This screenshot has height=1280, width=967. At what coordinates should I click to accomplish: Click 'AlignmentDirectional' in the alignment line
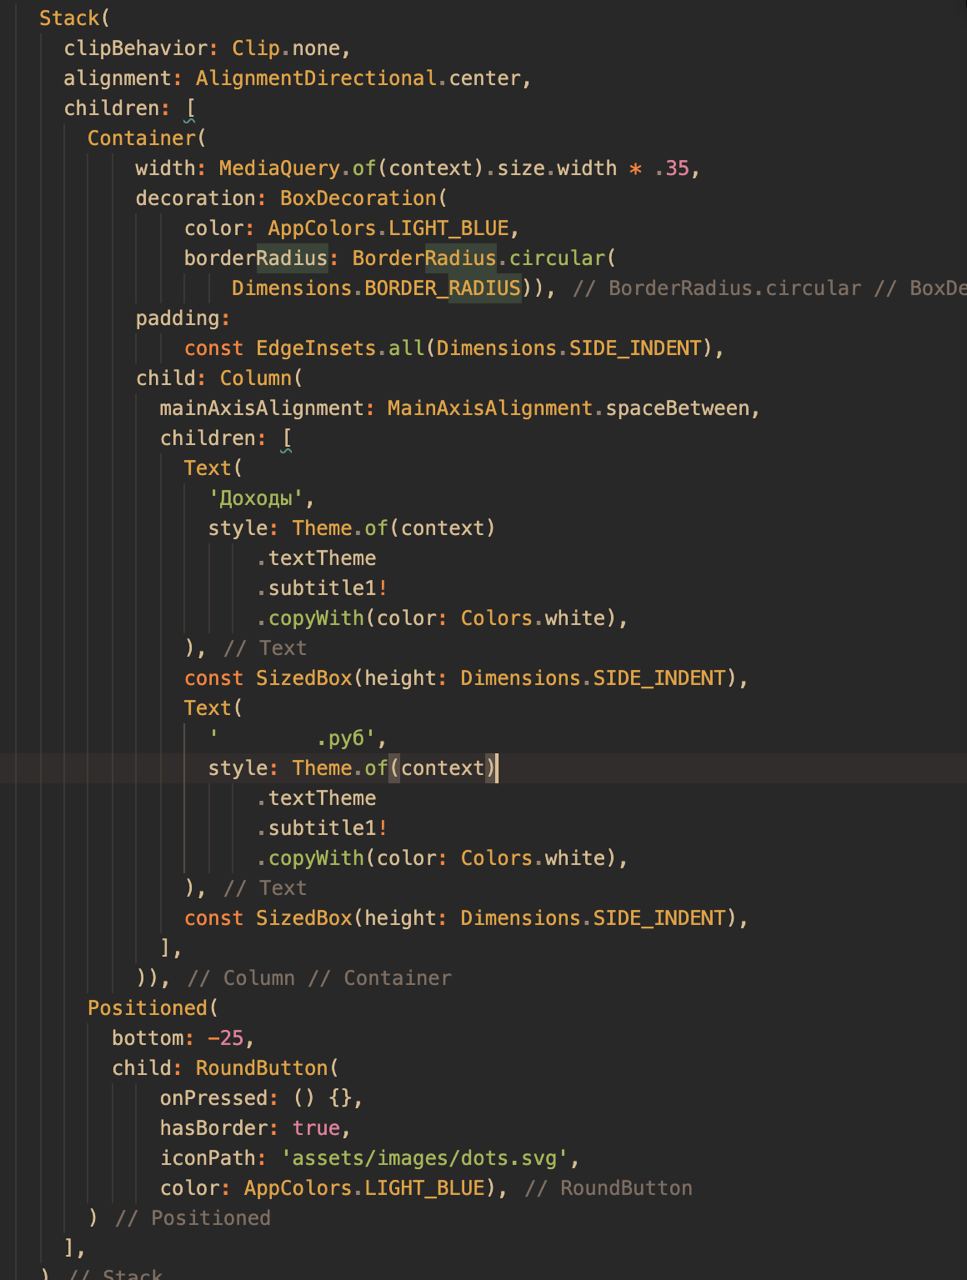point(316,78)
